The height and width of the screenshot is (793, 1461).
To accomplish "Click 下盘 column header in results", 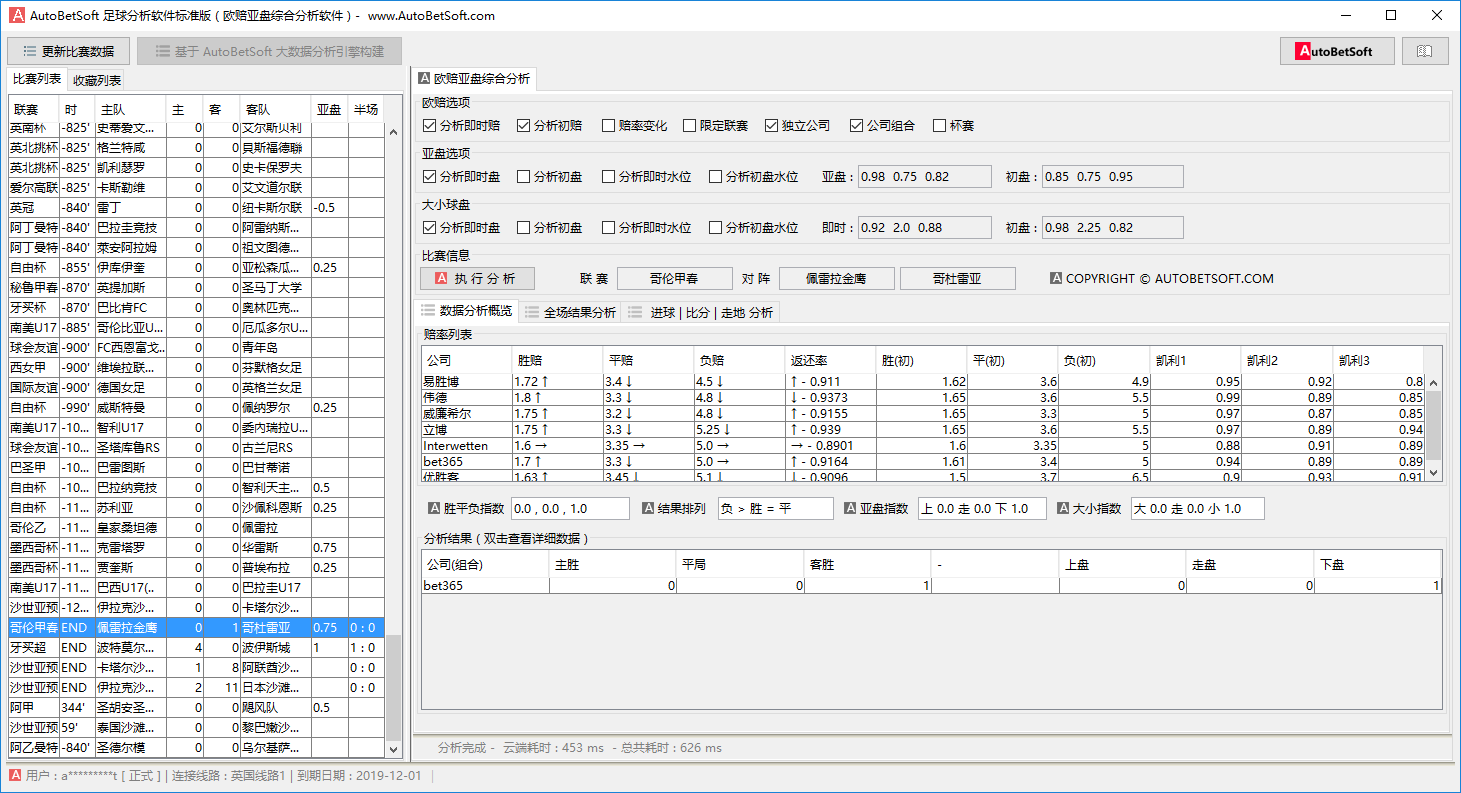I will pyautogui.click(x=1377, y=564).
